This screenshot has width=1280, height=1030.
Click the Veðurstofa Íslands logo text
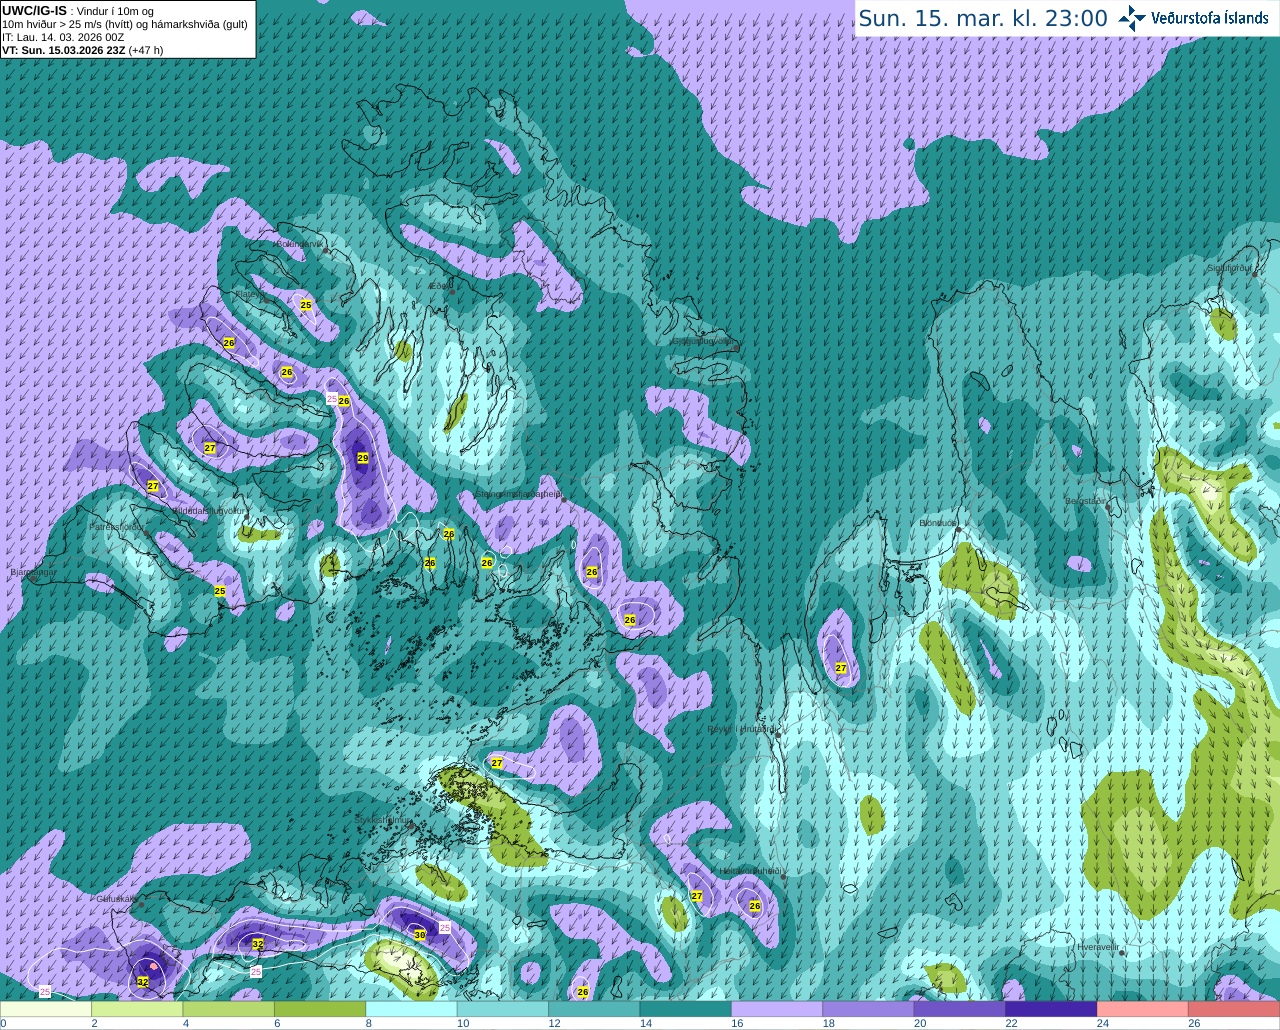(x=1209, y=18)
